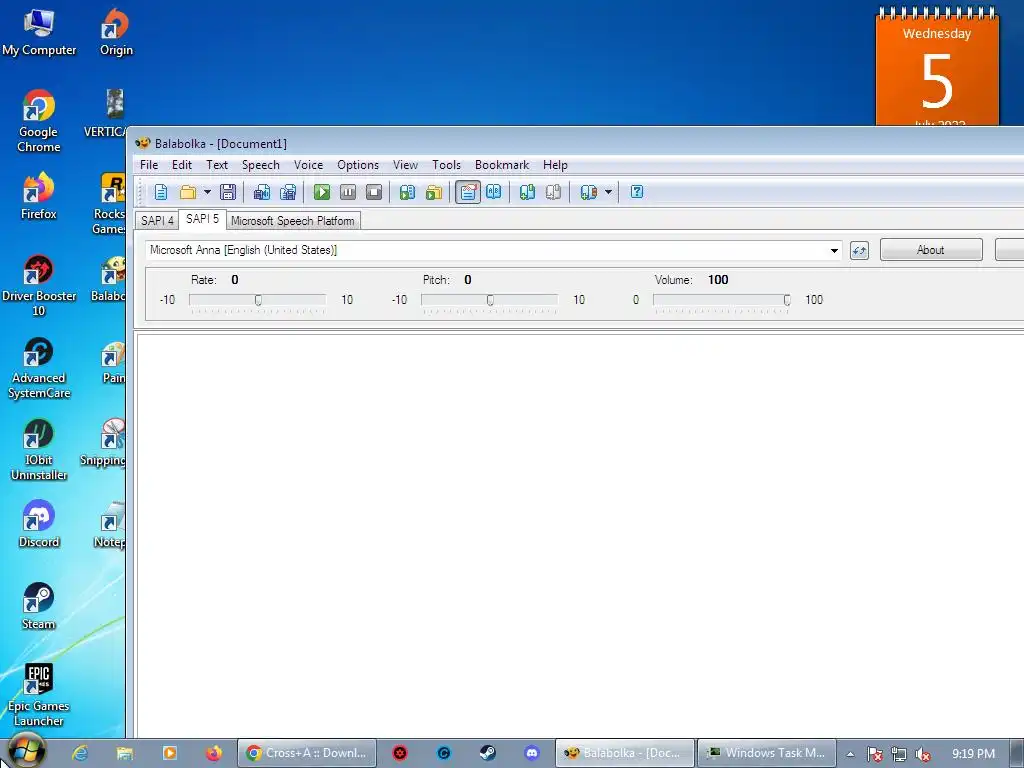This screenshot has height=768, width=1024.
Task: Stop speech with the stop button
Action: (374, 192)
